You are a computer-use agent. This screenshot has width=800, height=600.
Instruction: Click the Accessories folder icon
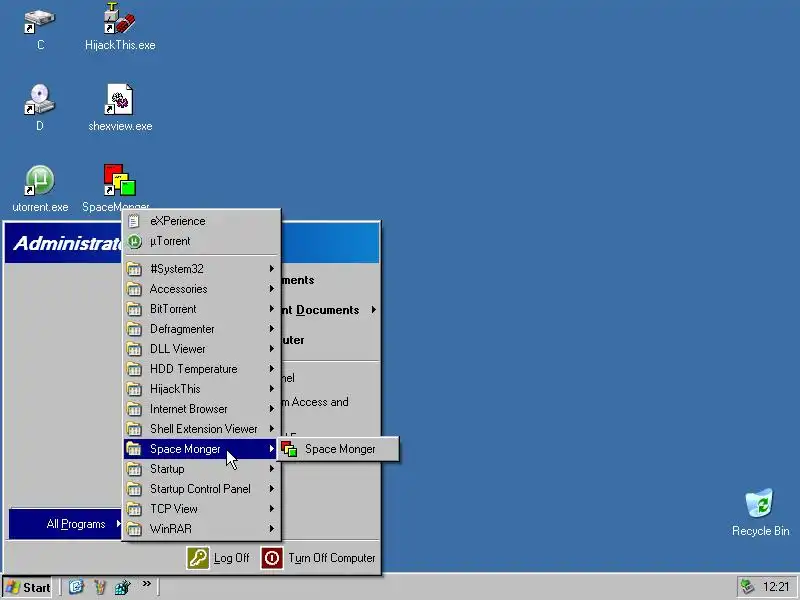click(134, 289)
